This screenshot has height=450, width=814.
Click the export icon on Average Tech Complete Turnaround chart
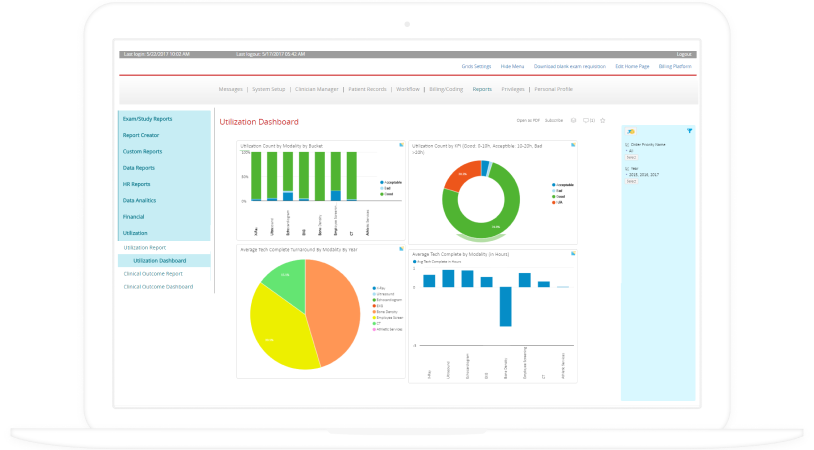point(401,249)
